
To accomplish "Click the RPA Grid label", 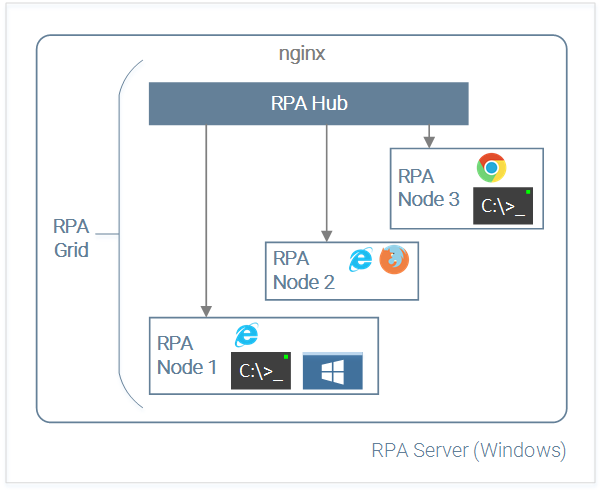I will [x=71, y=238].
